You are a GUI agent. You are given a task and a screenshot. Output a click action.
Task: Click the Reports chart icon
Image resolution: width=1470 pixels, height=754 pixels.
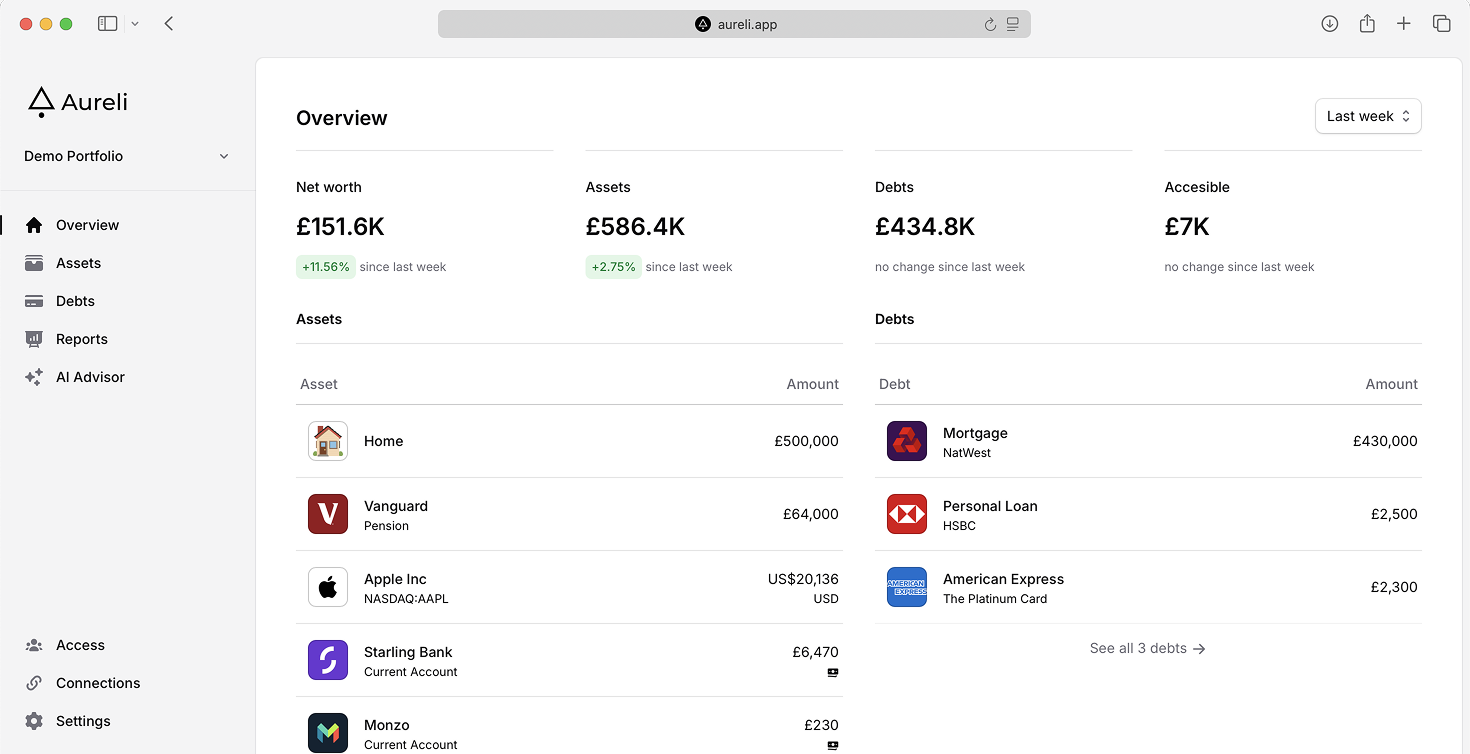[x=34, y=339]
